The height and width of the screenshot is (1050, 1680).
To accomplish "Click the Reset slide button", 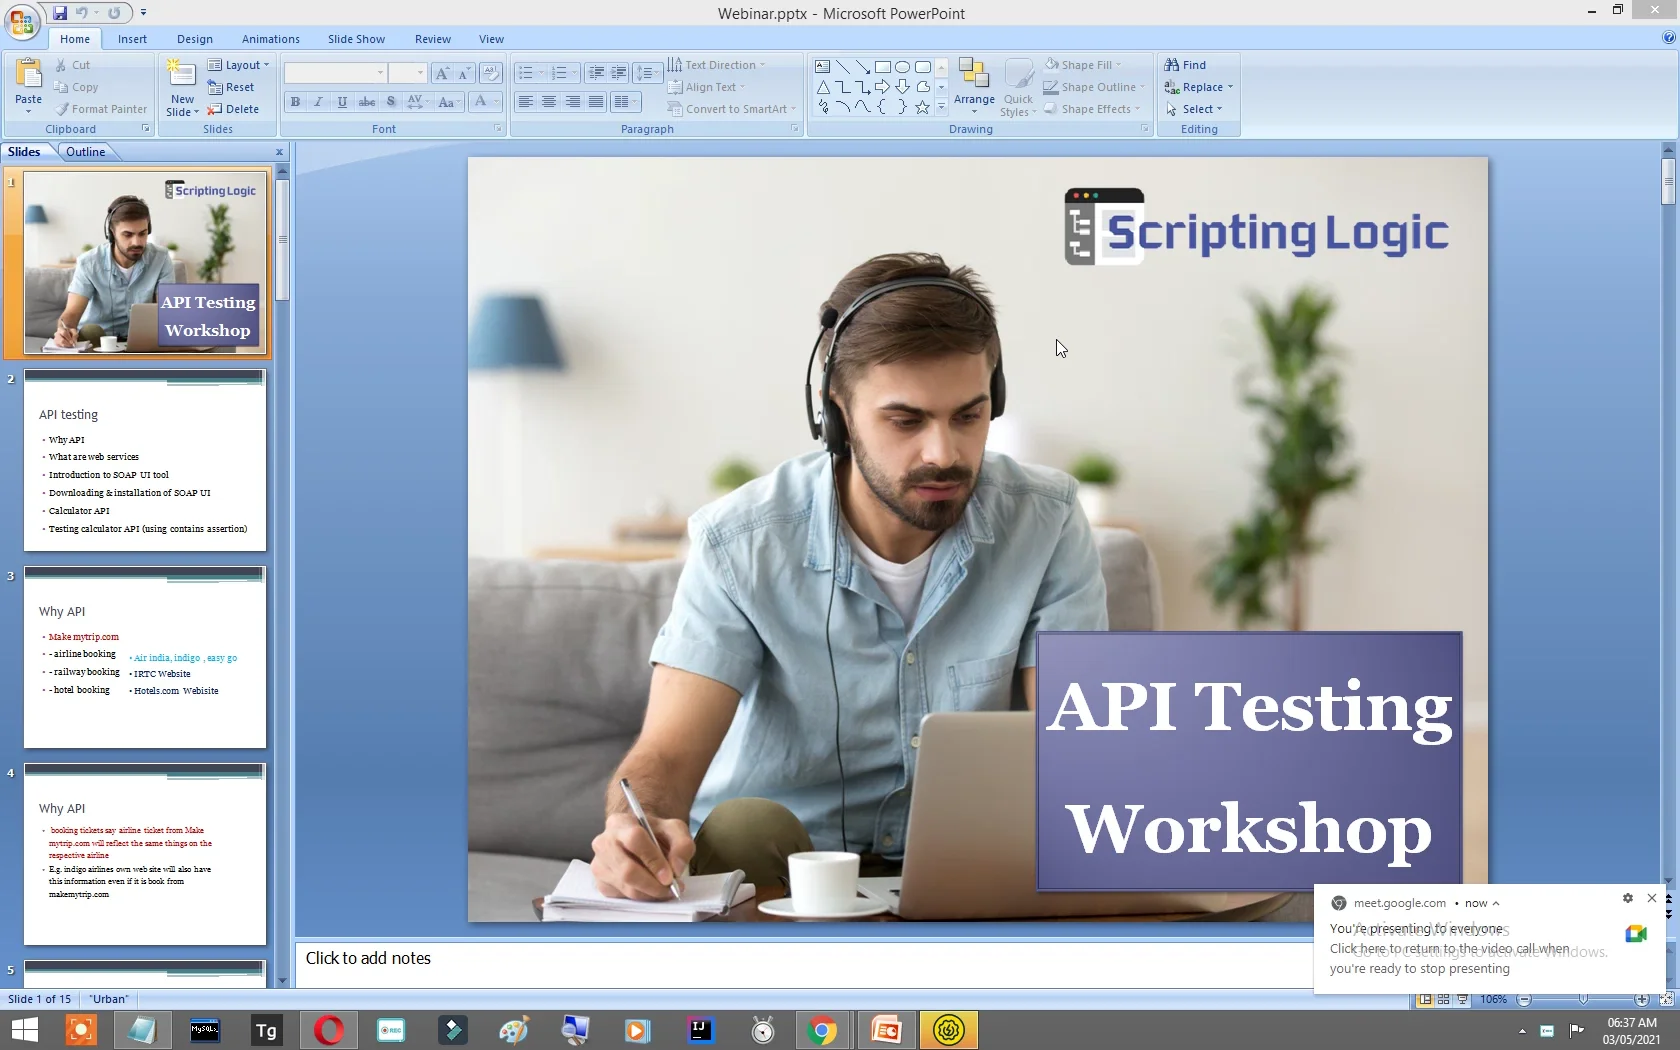I will pos(231,87).
